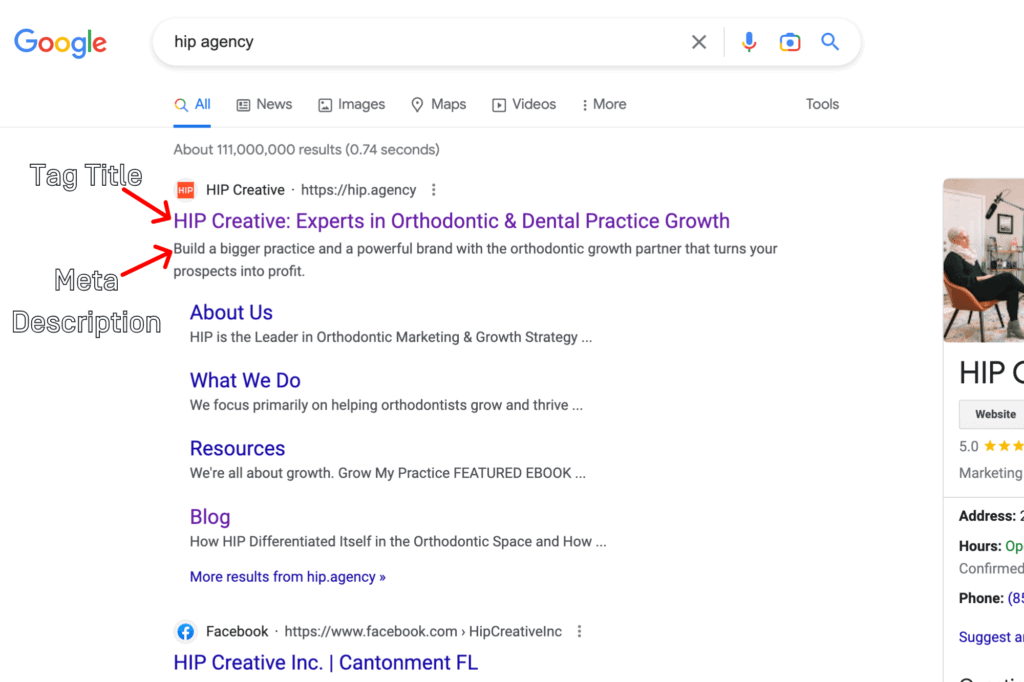1024x682 pixels.
Task: Click the 'We're all about growth' snippet
Action: click(387, 473)
